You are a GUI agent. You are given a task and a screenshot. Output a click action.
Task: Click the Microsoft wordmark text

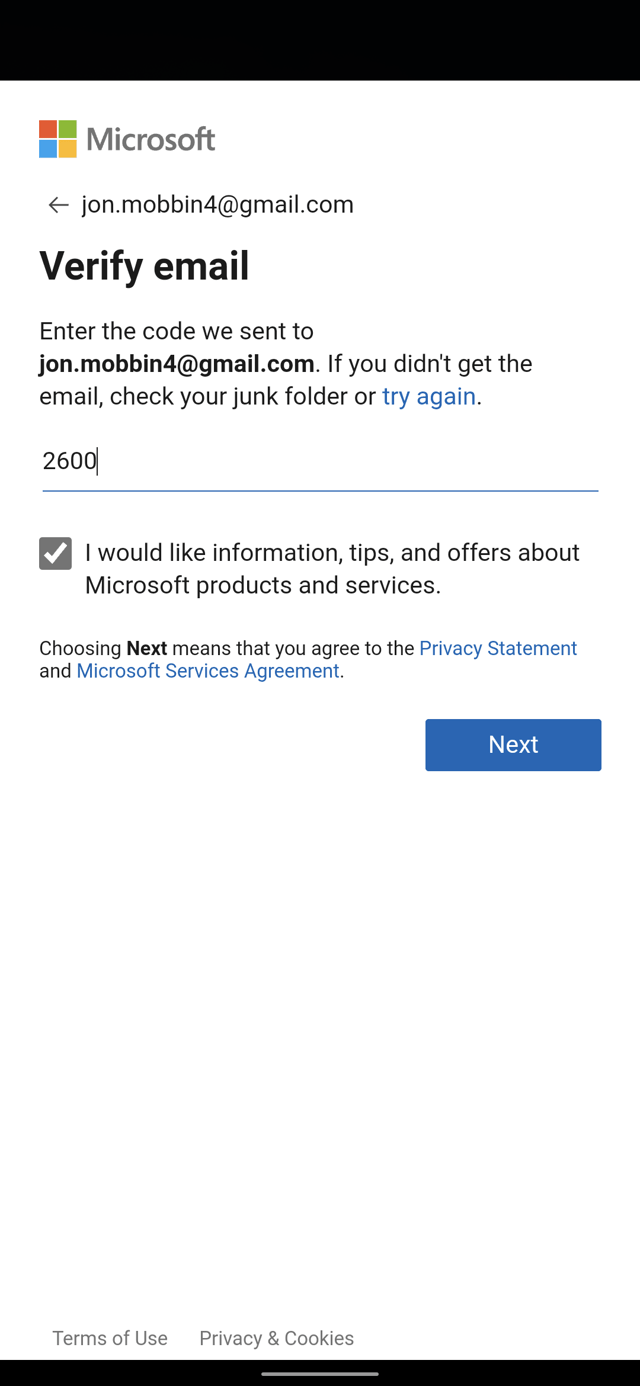click(x=151, y=139)
